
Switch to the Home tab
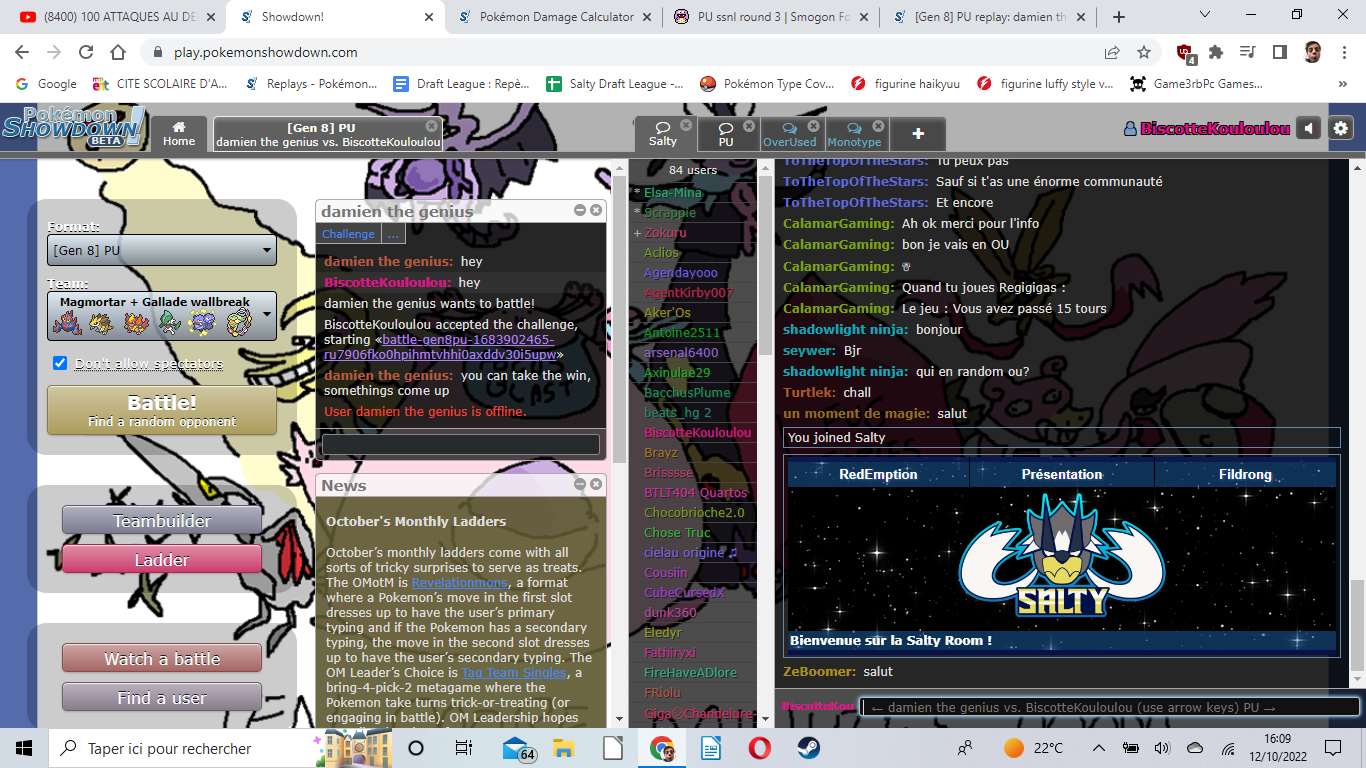(179, 134)
